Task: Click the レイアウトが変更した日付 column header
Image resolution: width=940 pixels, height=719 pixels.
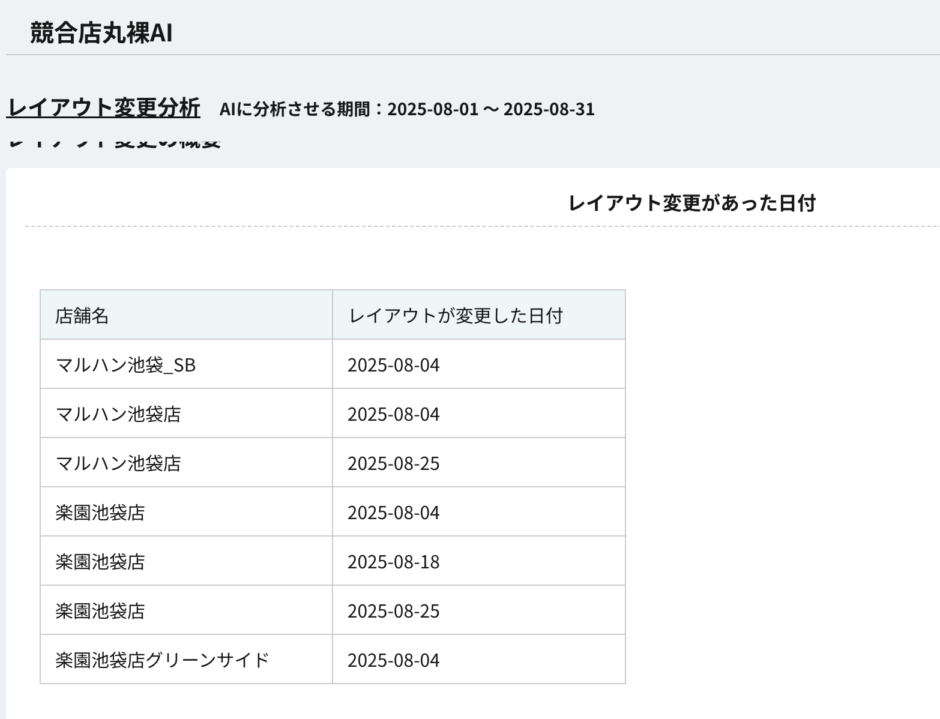Action: [x=455, y=315]
